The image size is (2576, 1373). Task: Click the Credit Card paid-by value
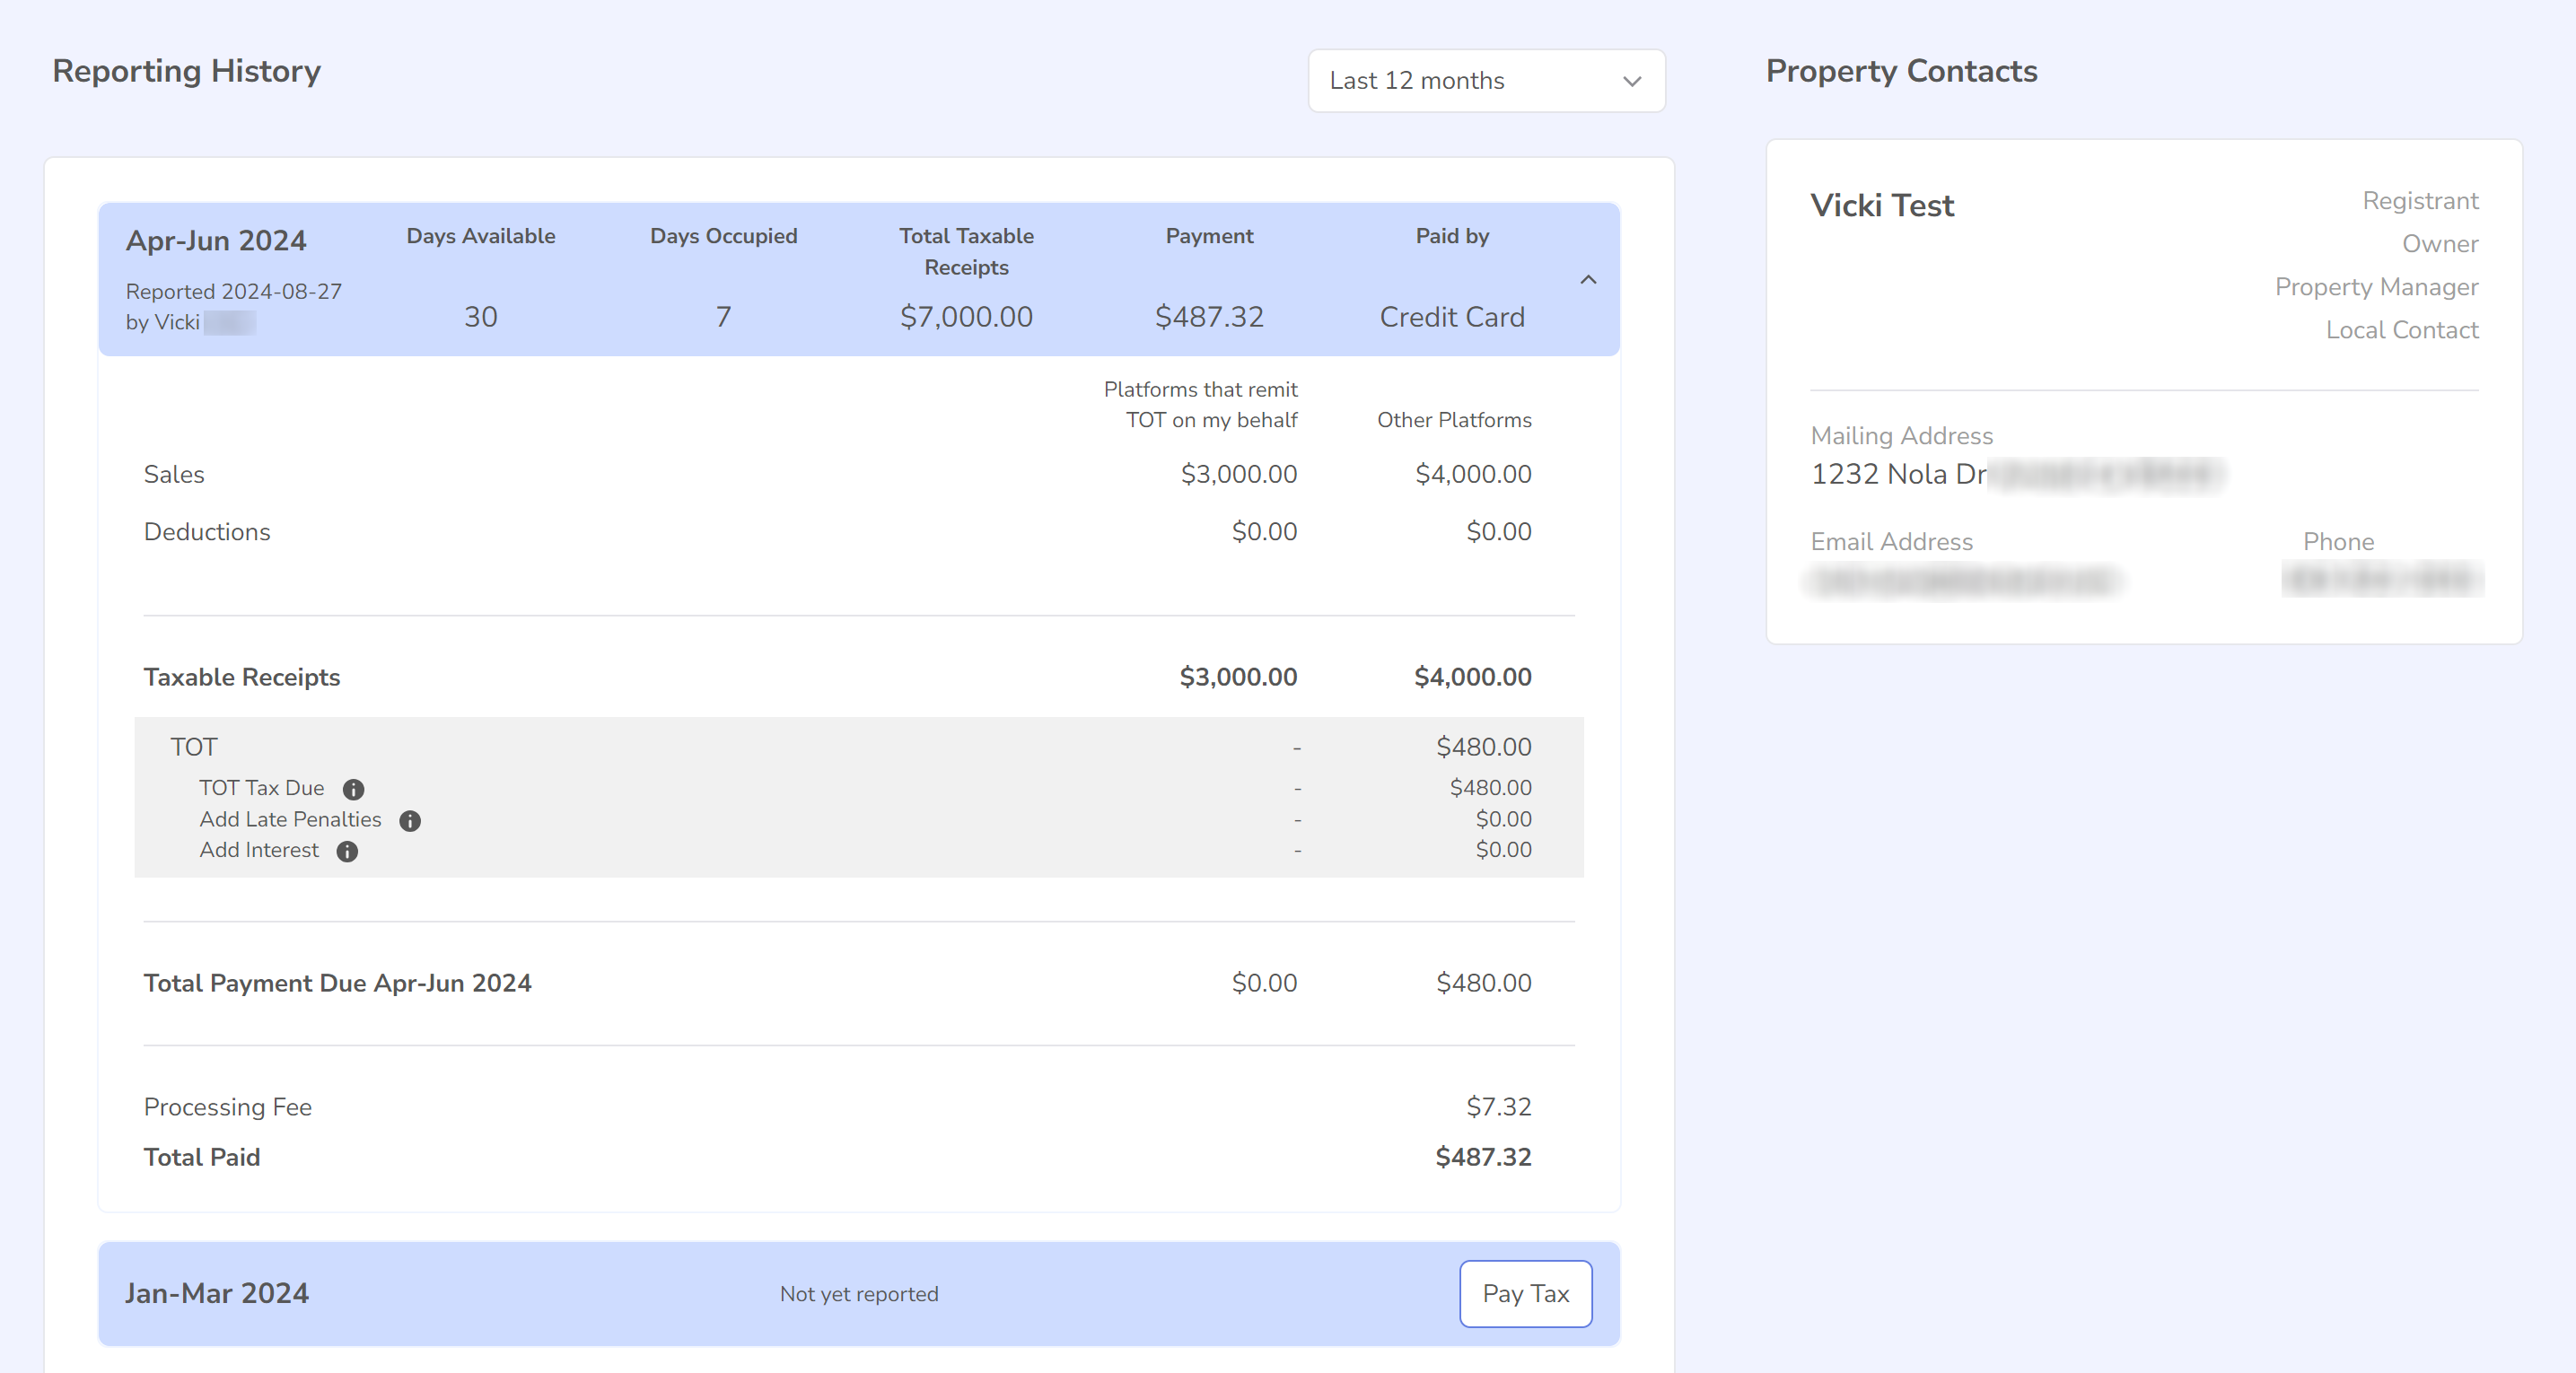click(x=1452, y=317)
